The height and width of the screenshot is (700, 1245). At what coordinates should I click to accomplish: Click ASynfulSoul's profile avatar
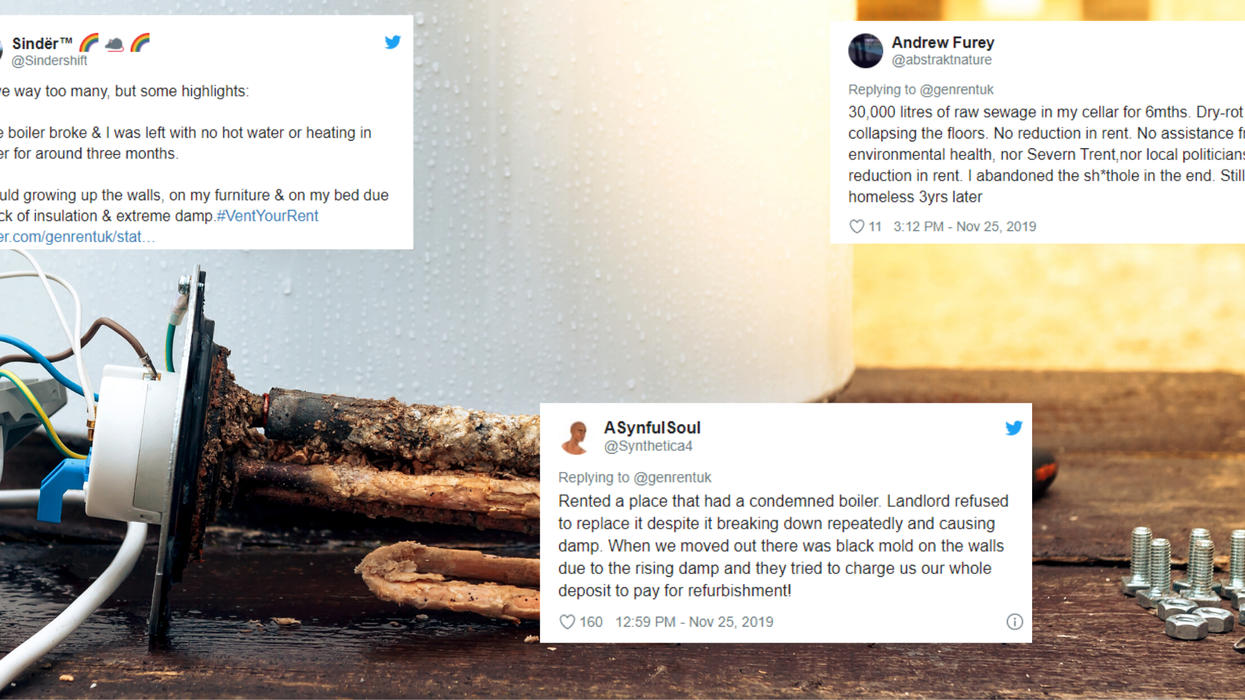[x=575, y=437]
